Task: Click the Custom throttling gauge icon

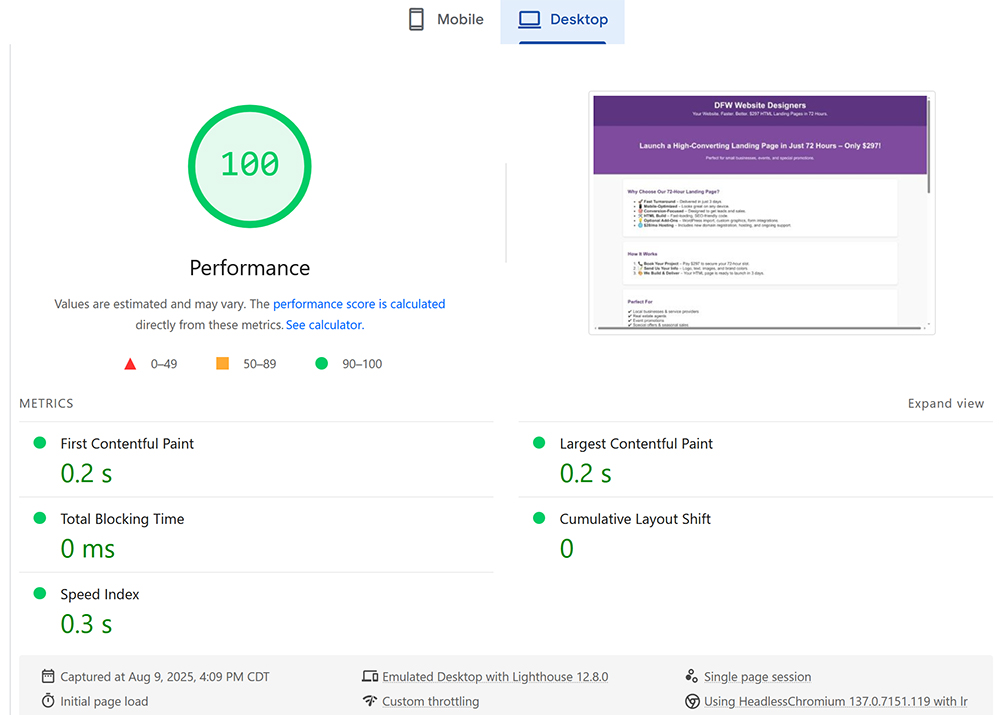Action: [x=371, y=701]
